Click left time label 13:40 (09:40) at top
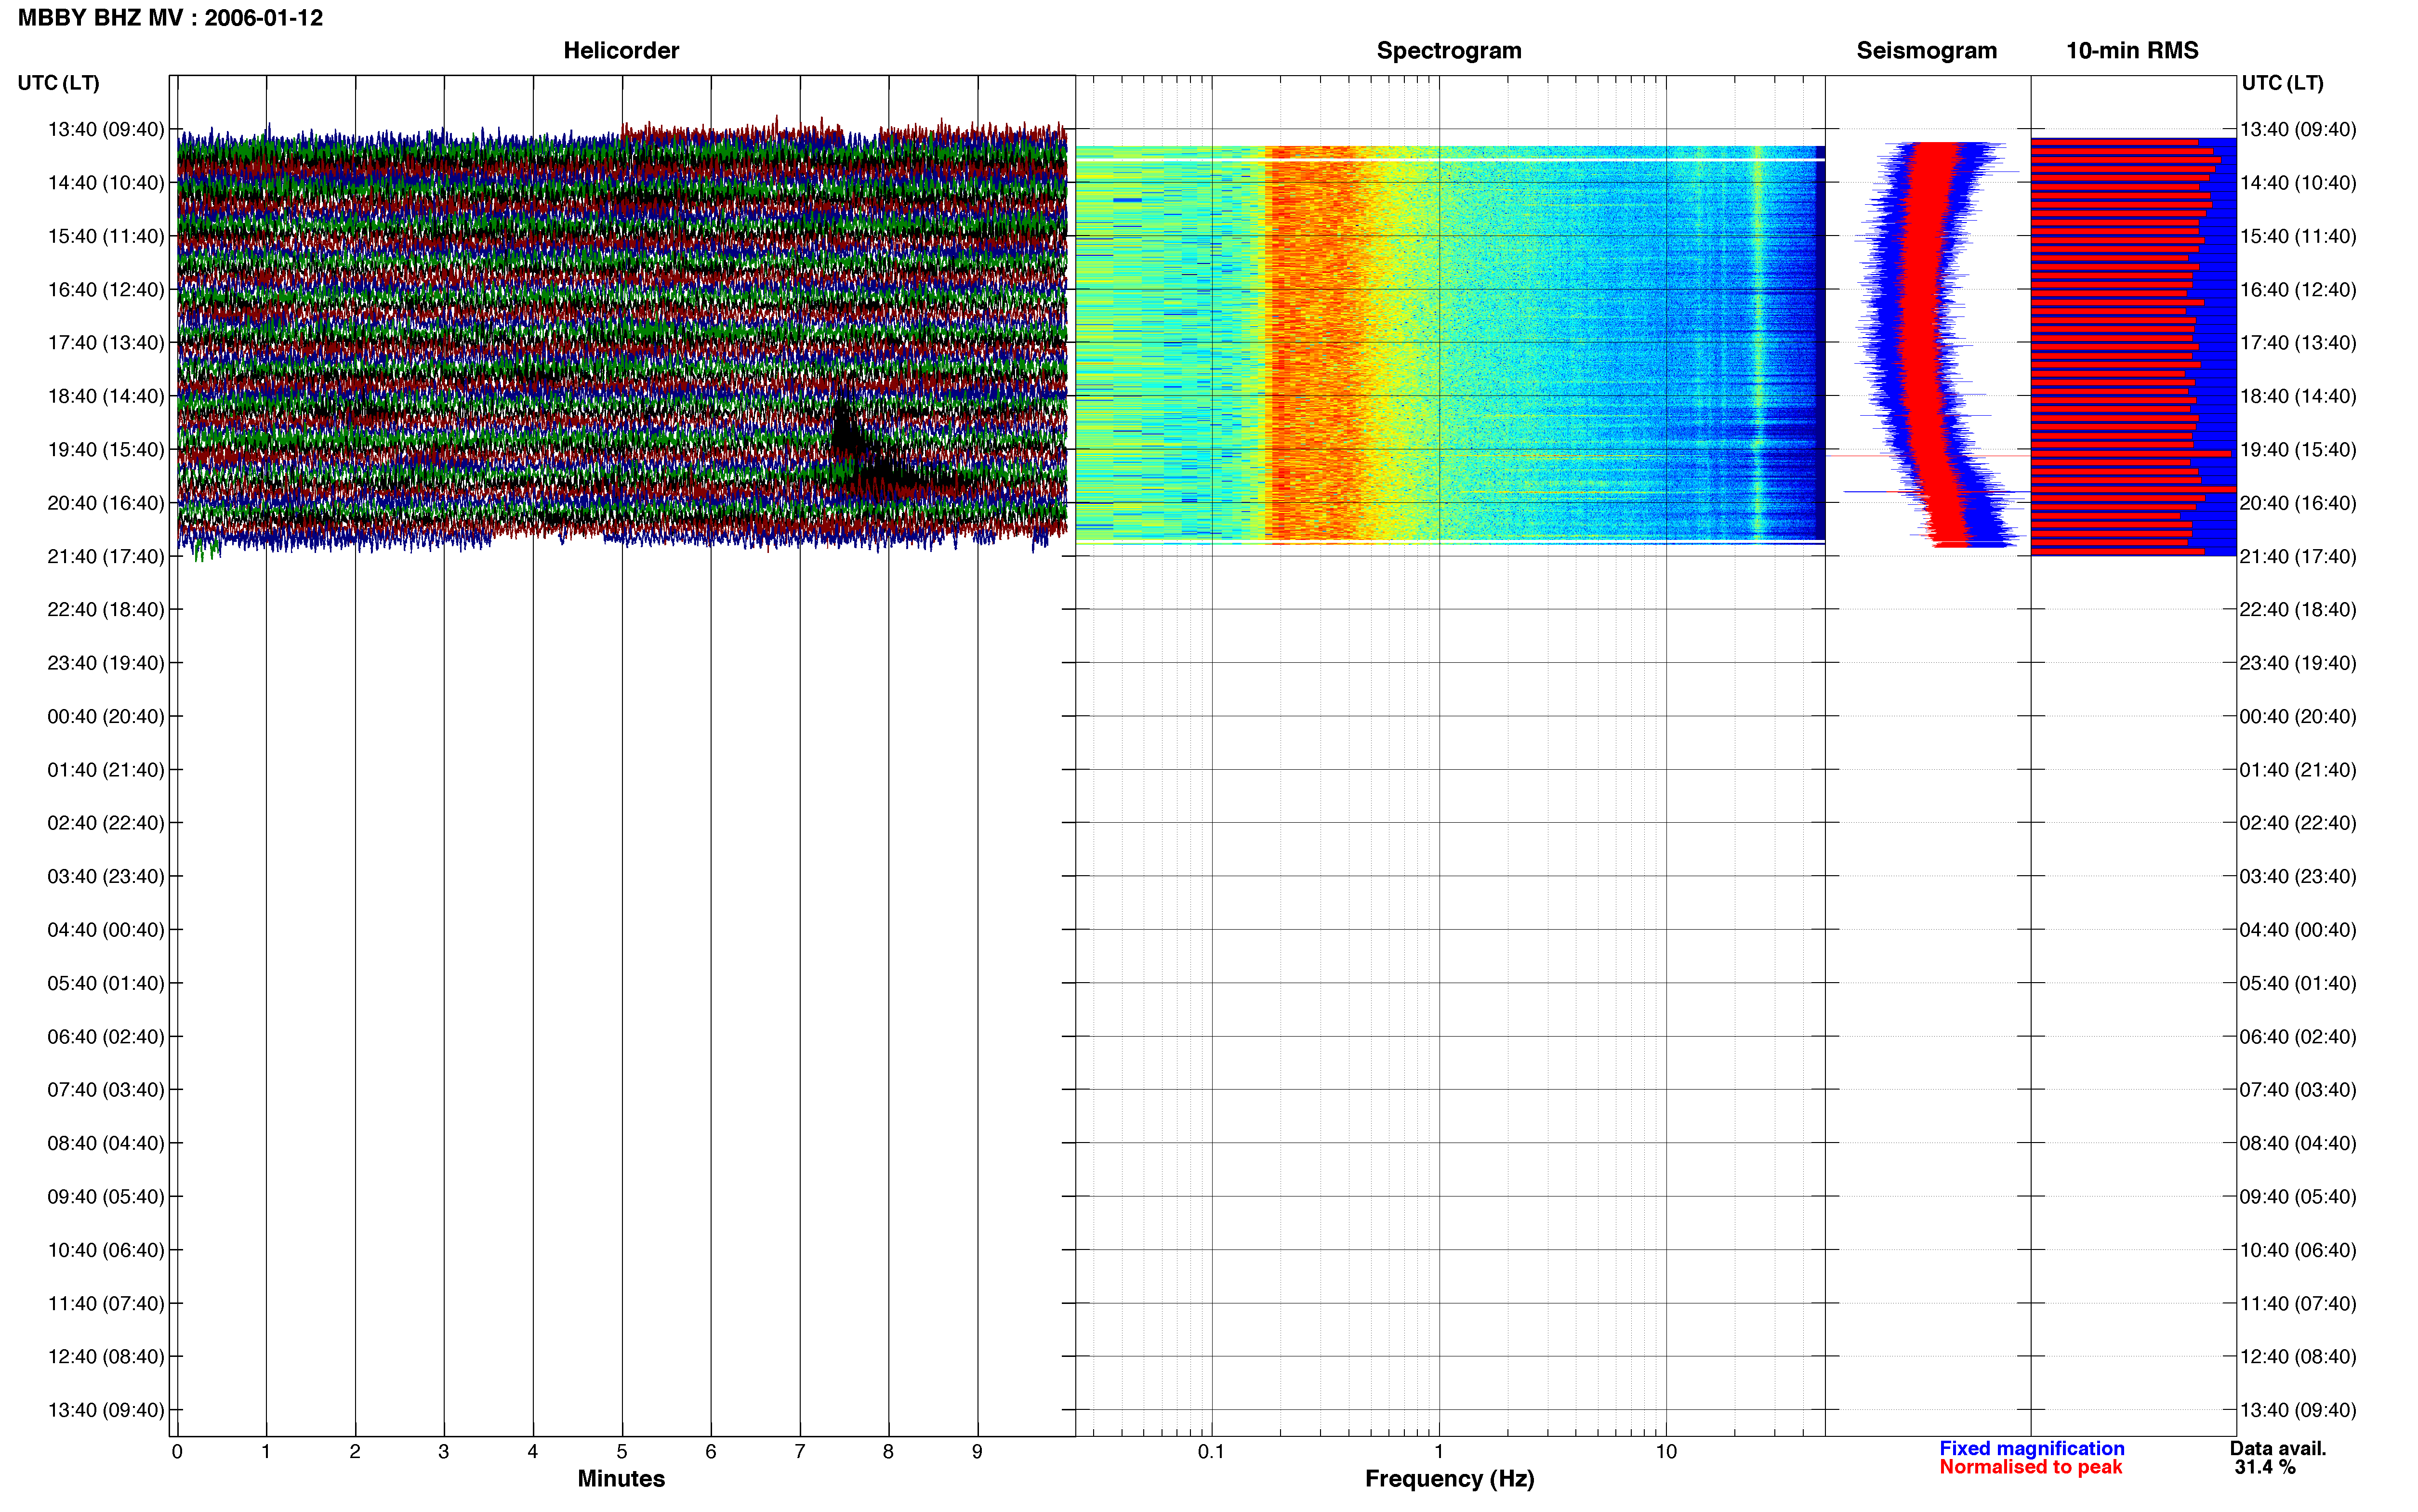 tap(106, 129)
